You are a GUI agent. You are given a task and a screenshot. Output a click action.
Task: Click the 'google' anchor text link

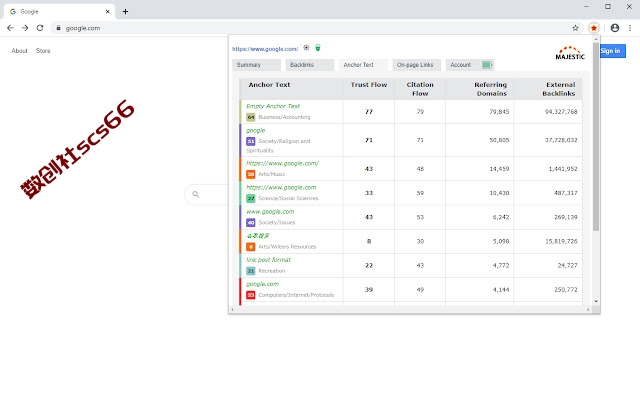point(256,130)
